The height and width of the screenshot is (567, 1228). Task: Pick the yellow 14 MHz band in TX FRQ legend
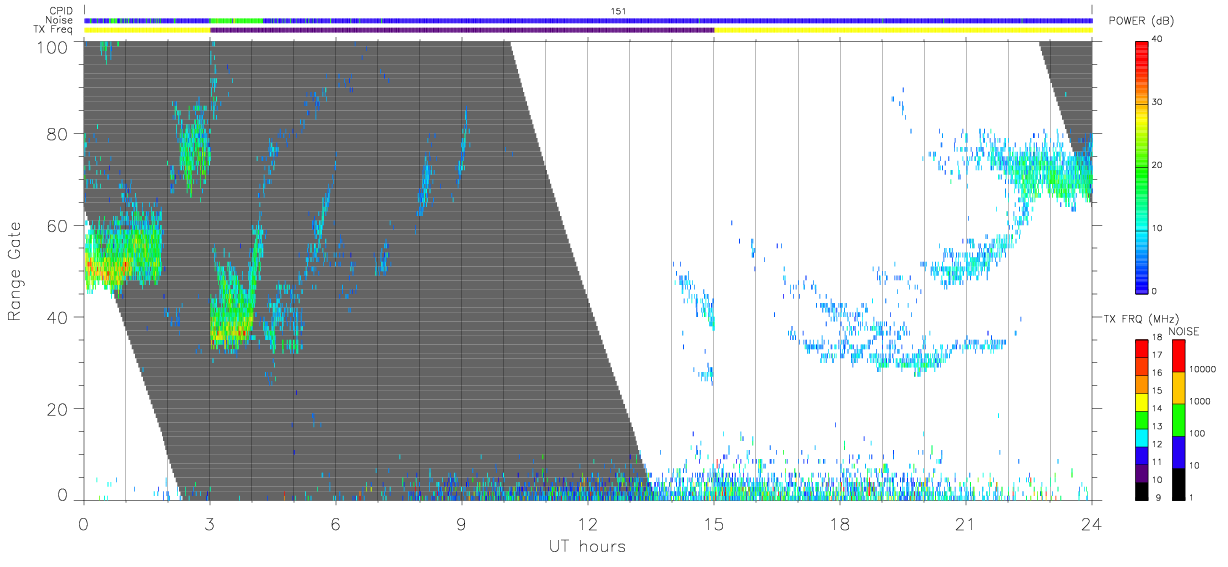1142,402
